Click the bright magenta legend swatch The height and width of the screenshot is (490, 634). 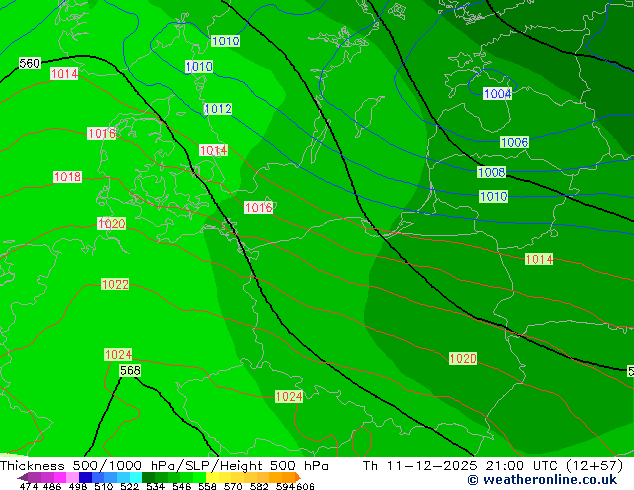click(x=60, y=477)
